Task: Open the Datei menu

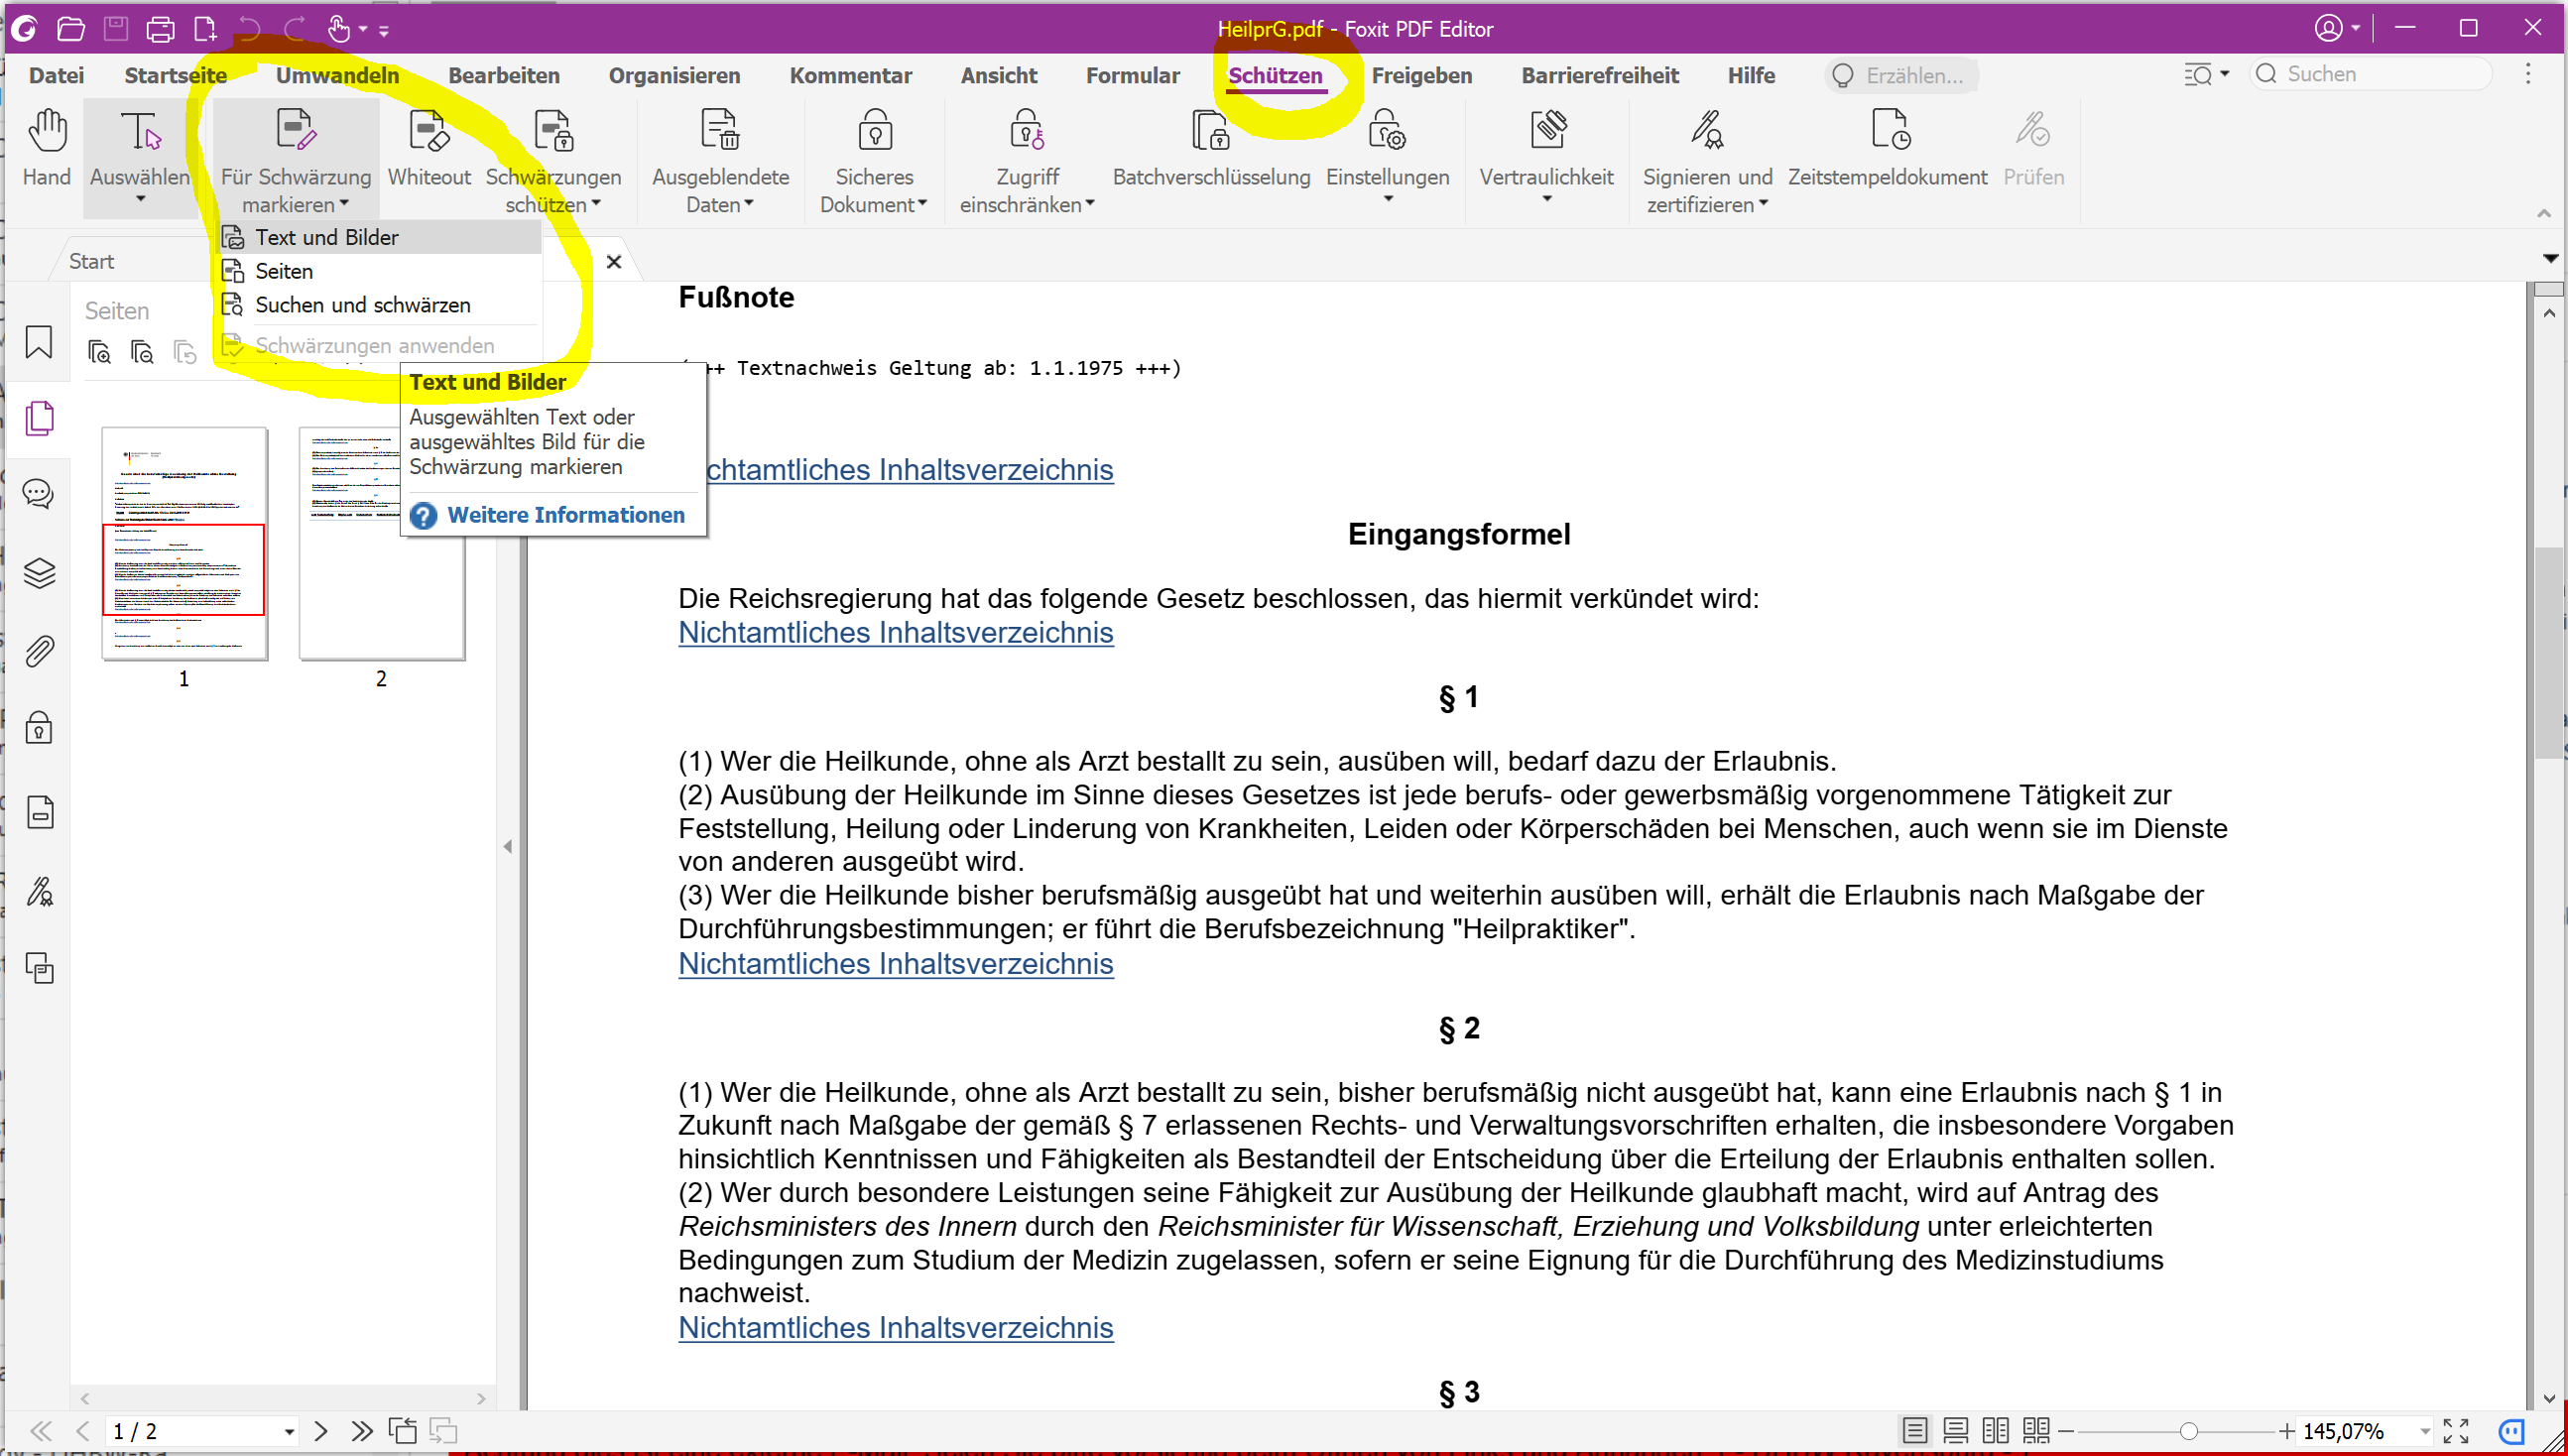Action: click(x=56, y=75)
